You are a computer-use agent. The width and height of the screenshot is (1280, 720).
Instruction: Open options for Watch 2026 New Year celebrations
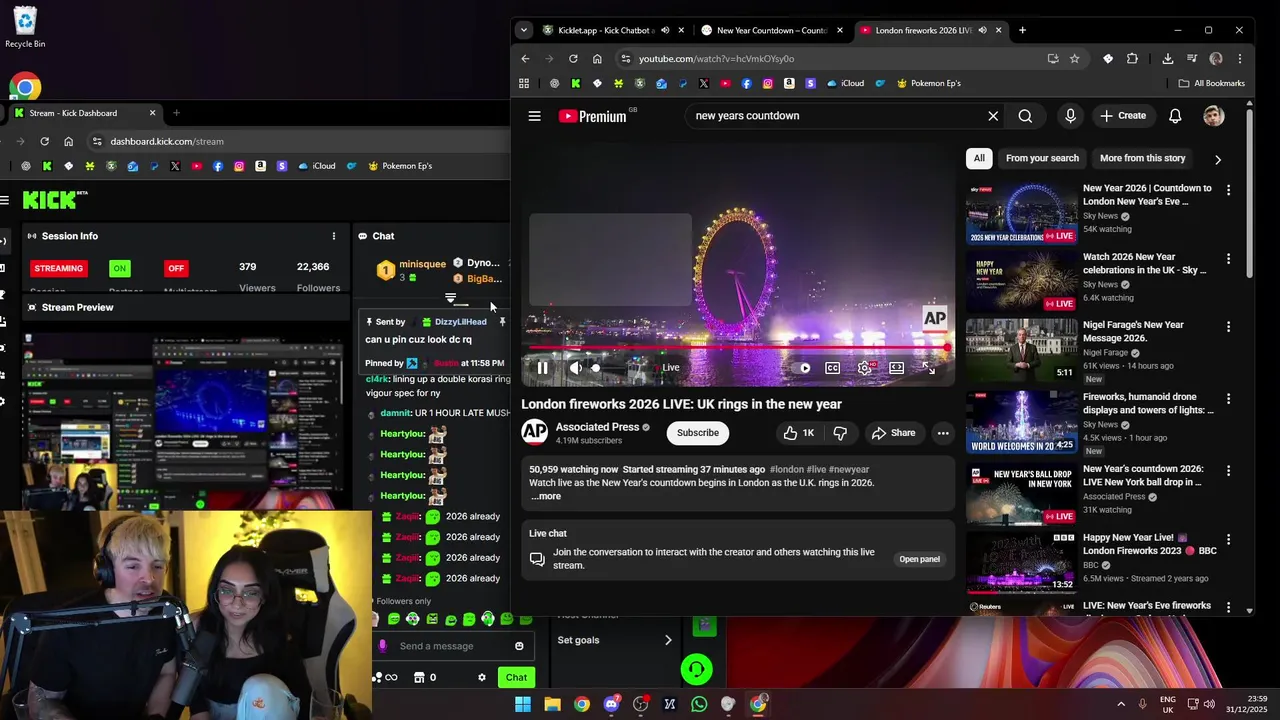1228,258
